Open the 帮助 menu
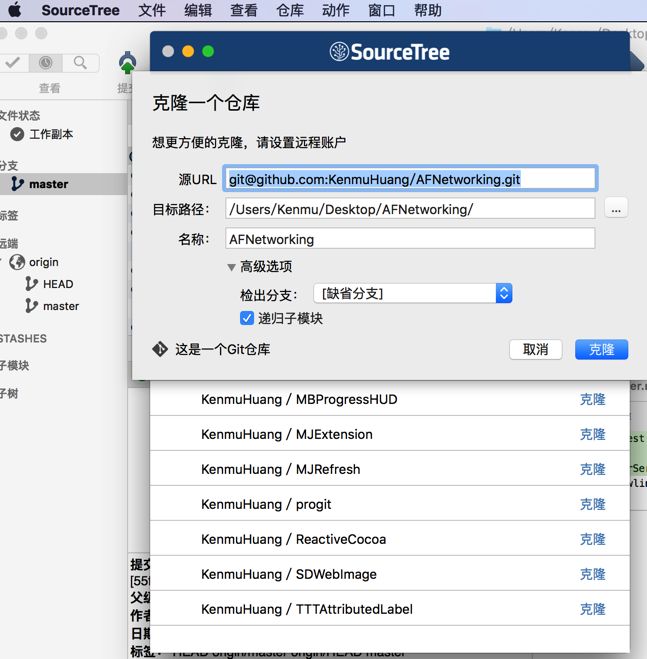 pyautogui.click(x=428, y=10)
